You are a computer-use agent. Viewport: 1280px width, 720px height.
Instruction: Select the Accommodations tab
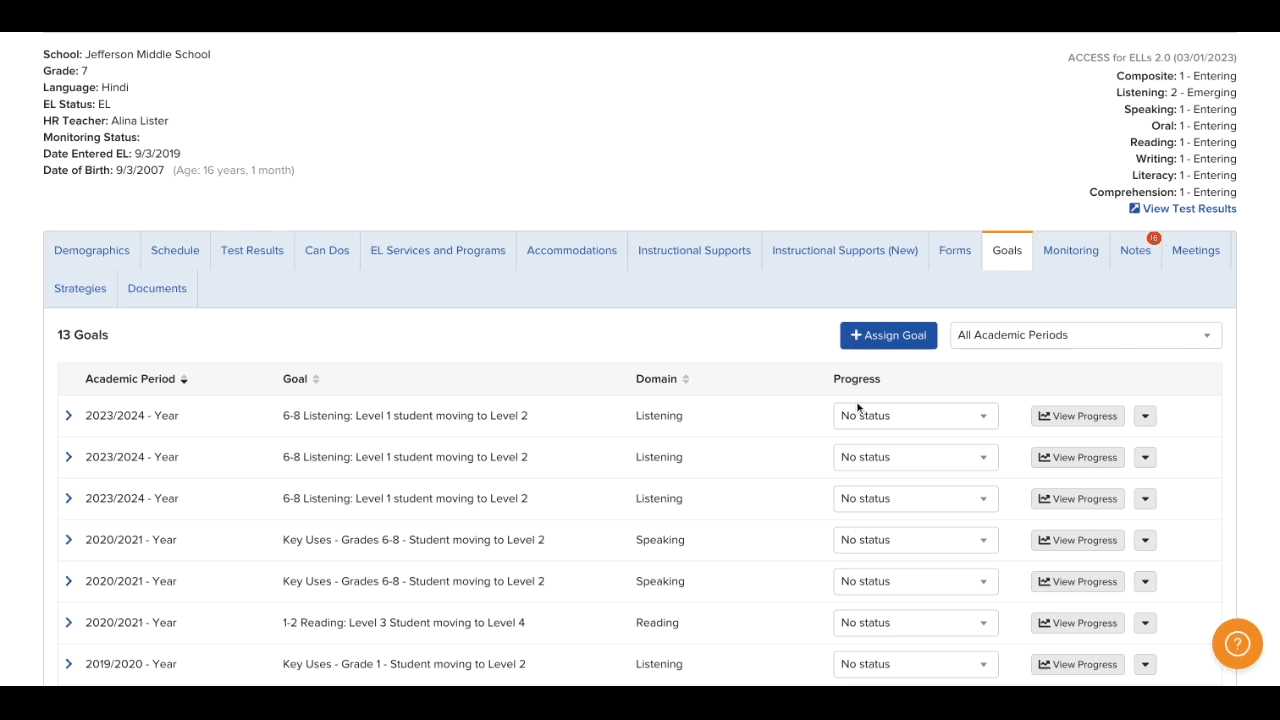(572, 250)
